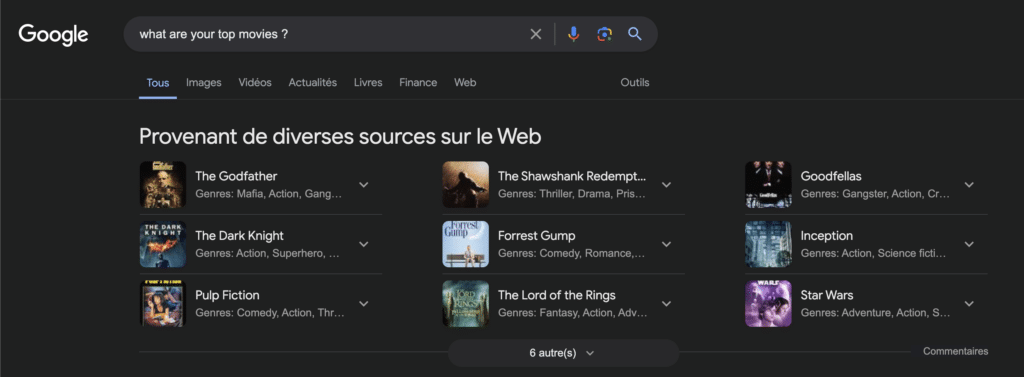Clear the search query with the X icon

click(x=536, y=35)
